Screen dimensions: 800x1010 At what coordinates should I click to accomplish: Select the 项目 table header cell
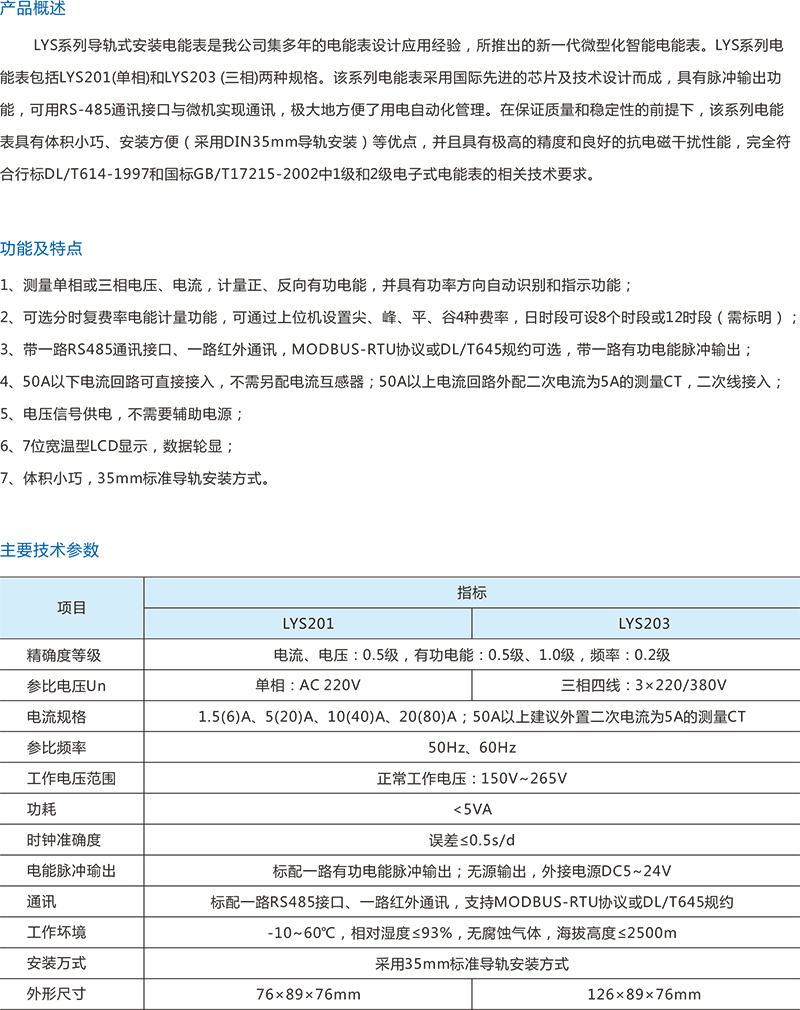coord(72,607)
